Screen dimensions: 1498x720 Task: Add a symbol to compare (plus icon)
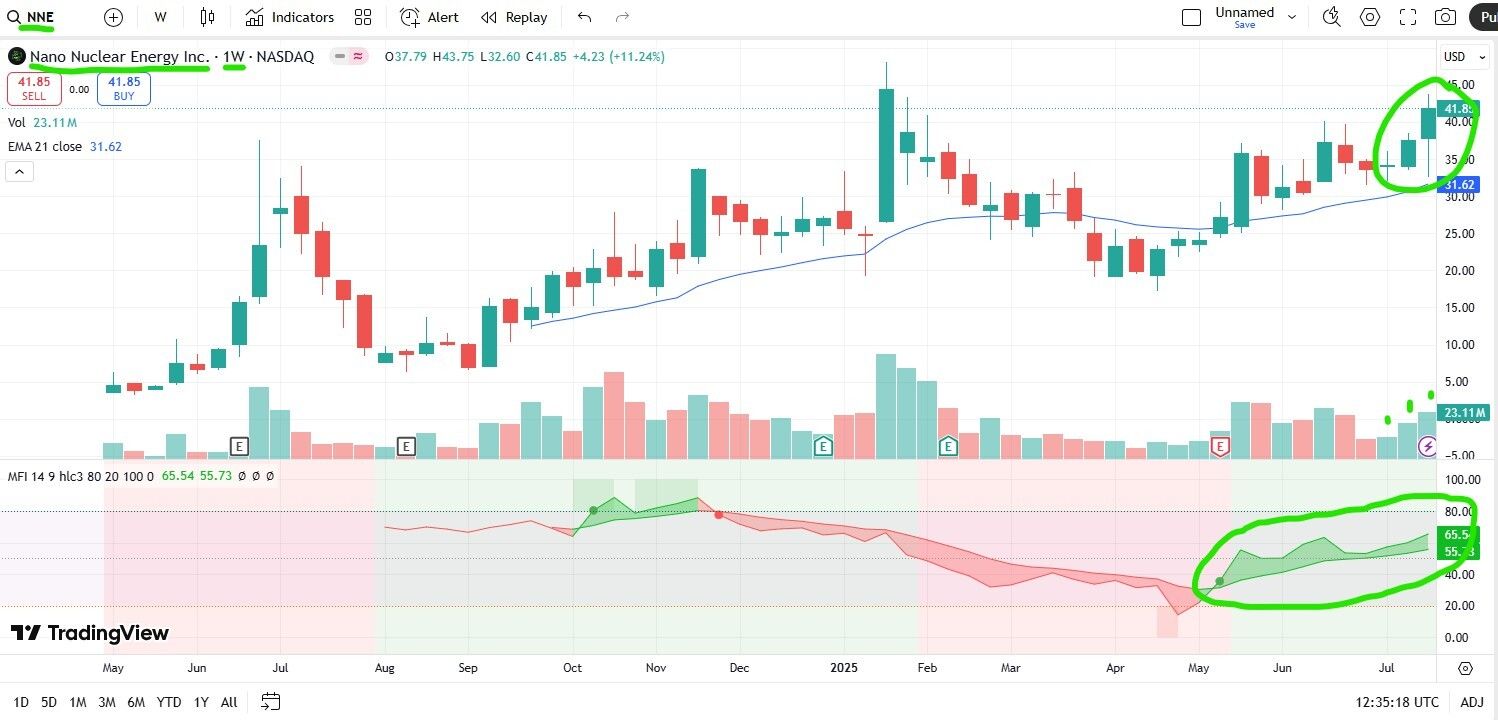coord(114,17)
